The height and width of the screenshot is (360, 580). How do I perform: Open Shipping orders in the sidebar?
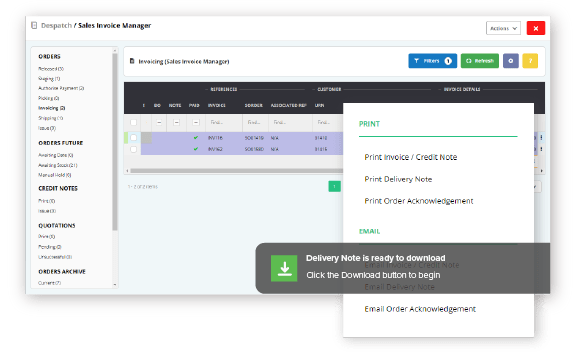tap(51, 118)
